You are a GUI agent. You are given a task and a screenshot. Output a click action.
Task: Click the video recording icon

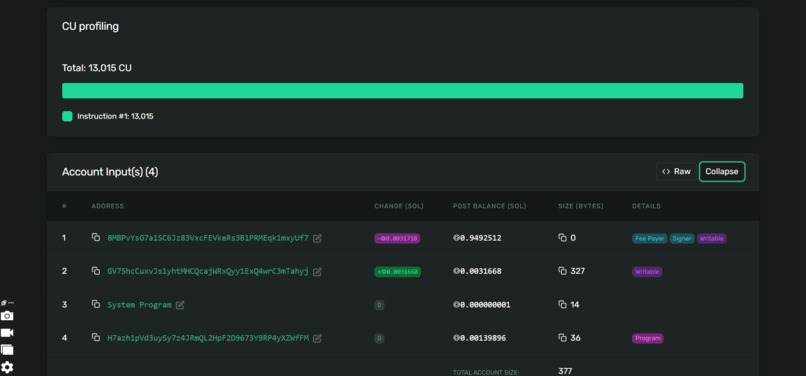click(x=7, y=333)
